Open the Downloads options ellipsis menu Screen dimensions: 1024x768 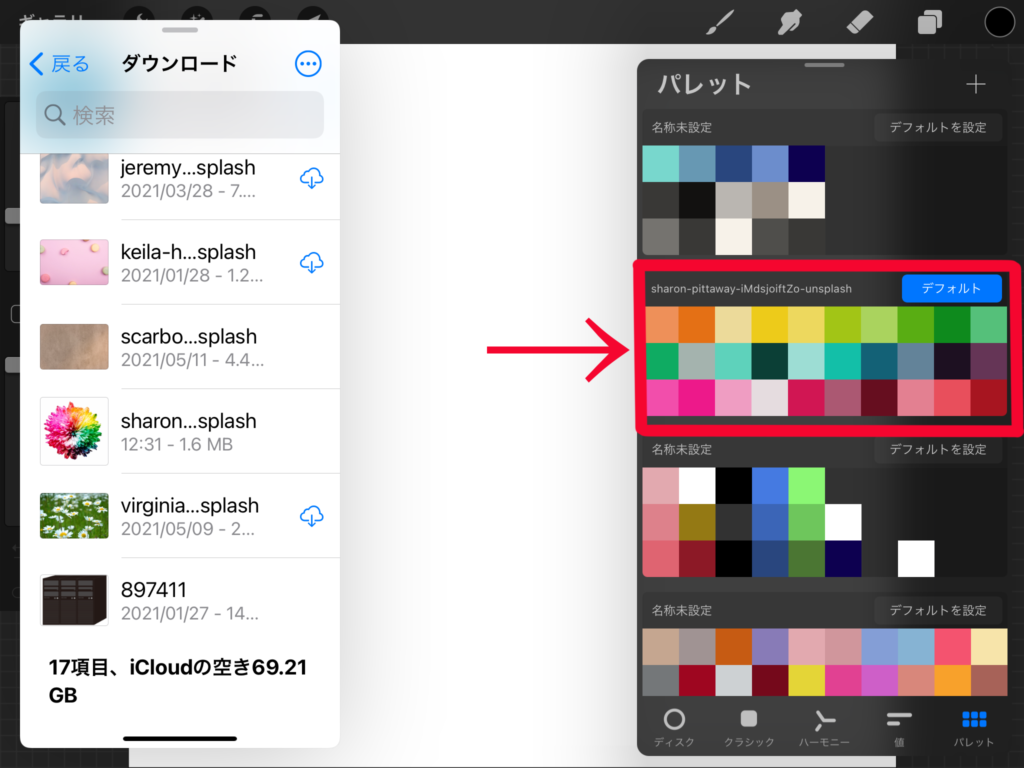tap(308, 63)
